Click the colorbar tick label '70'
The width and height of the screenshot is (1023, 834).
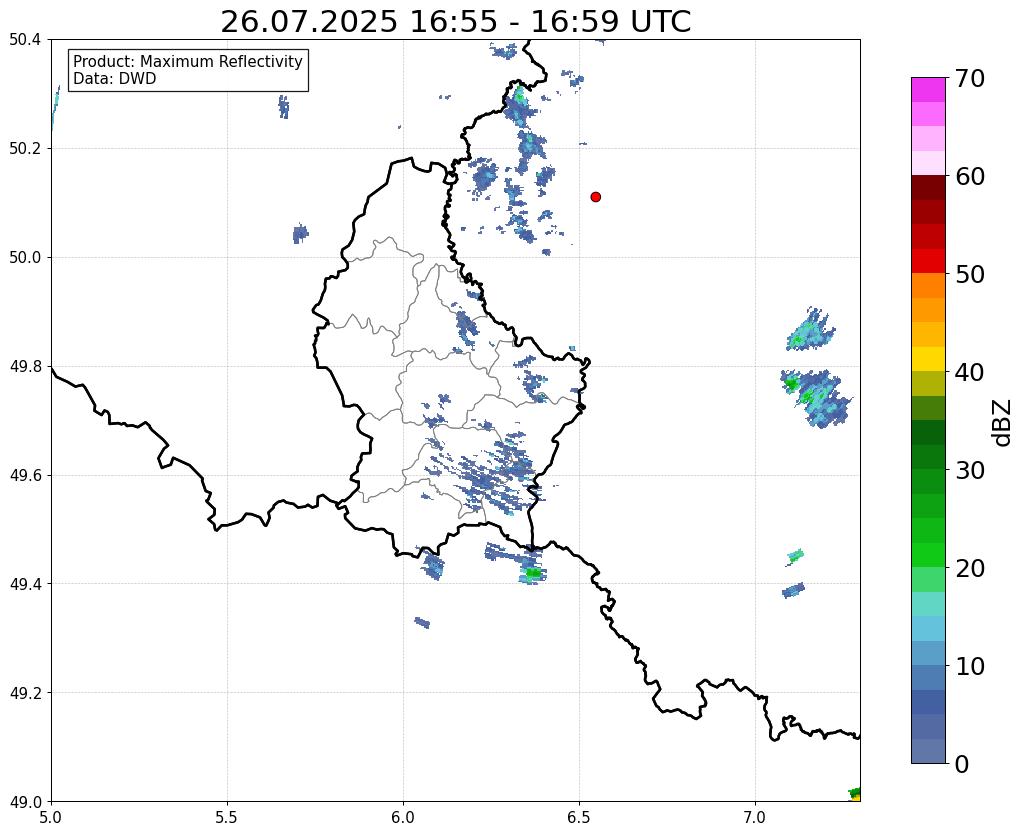[969, 78]
